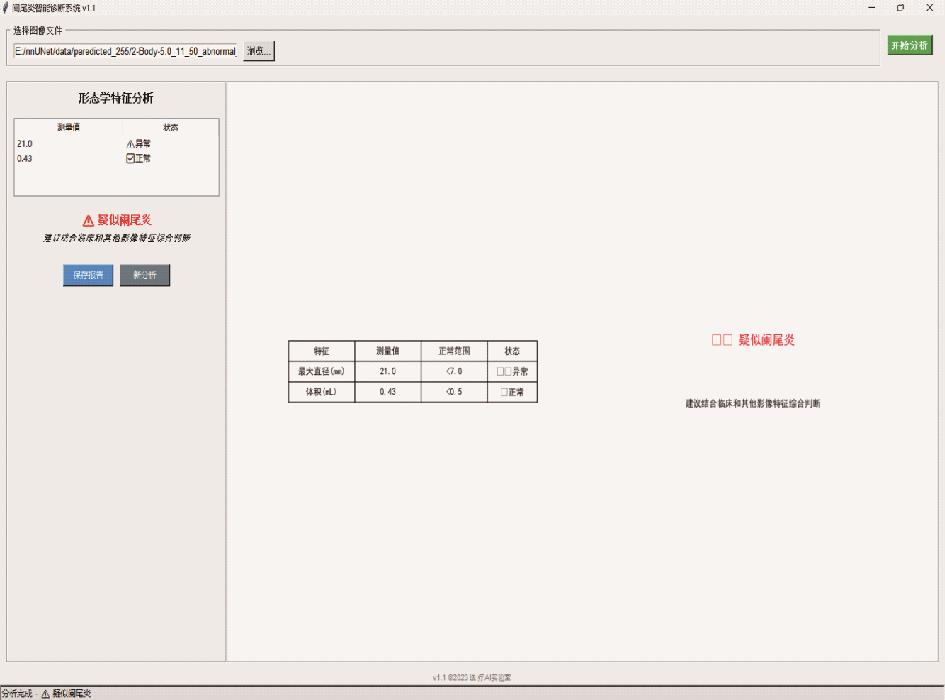Viewport: 945px width, 700px height.
Task: Click the red warning triangle in left panel
Action: pyautogui.click(x=88, y=220)
